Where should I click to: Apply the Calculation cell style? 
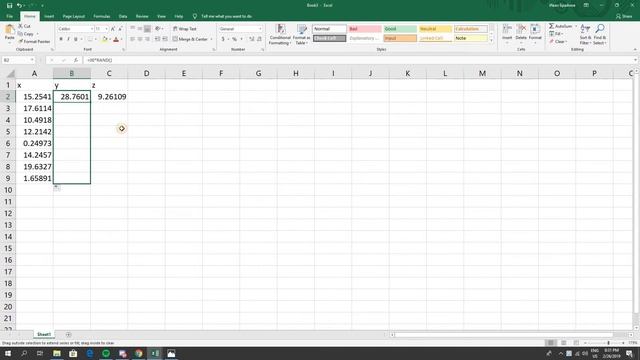[x=471, y=29]
